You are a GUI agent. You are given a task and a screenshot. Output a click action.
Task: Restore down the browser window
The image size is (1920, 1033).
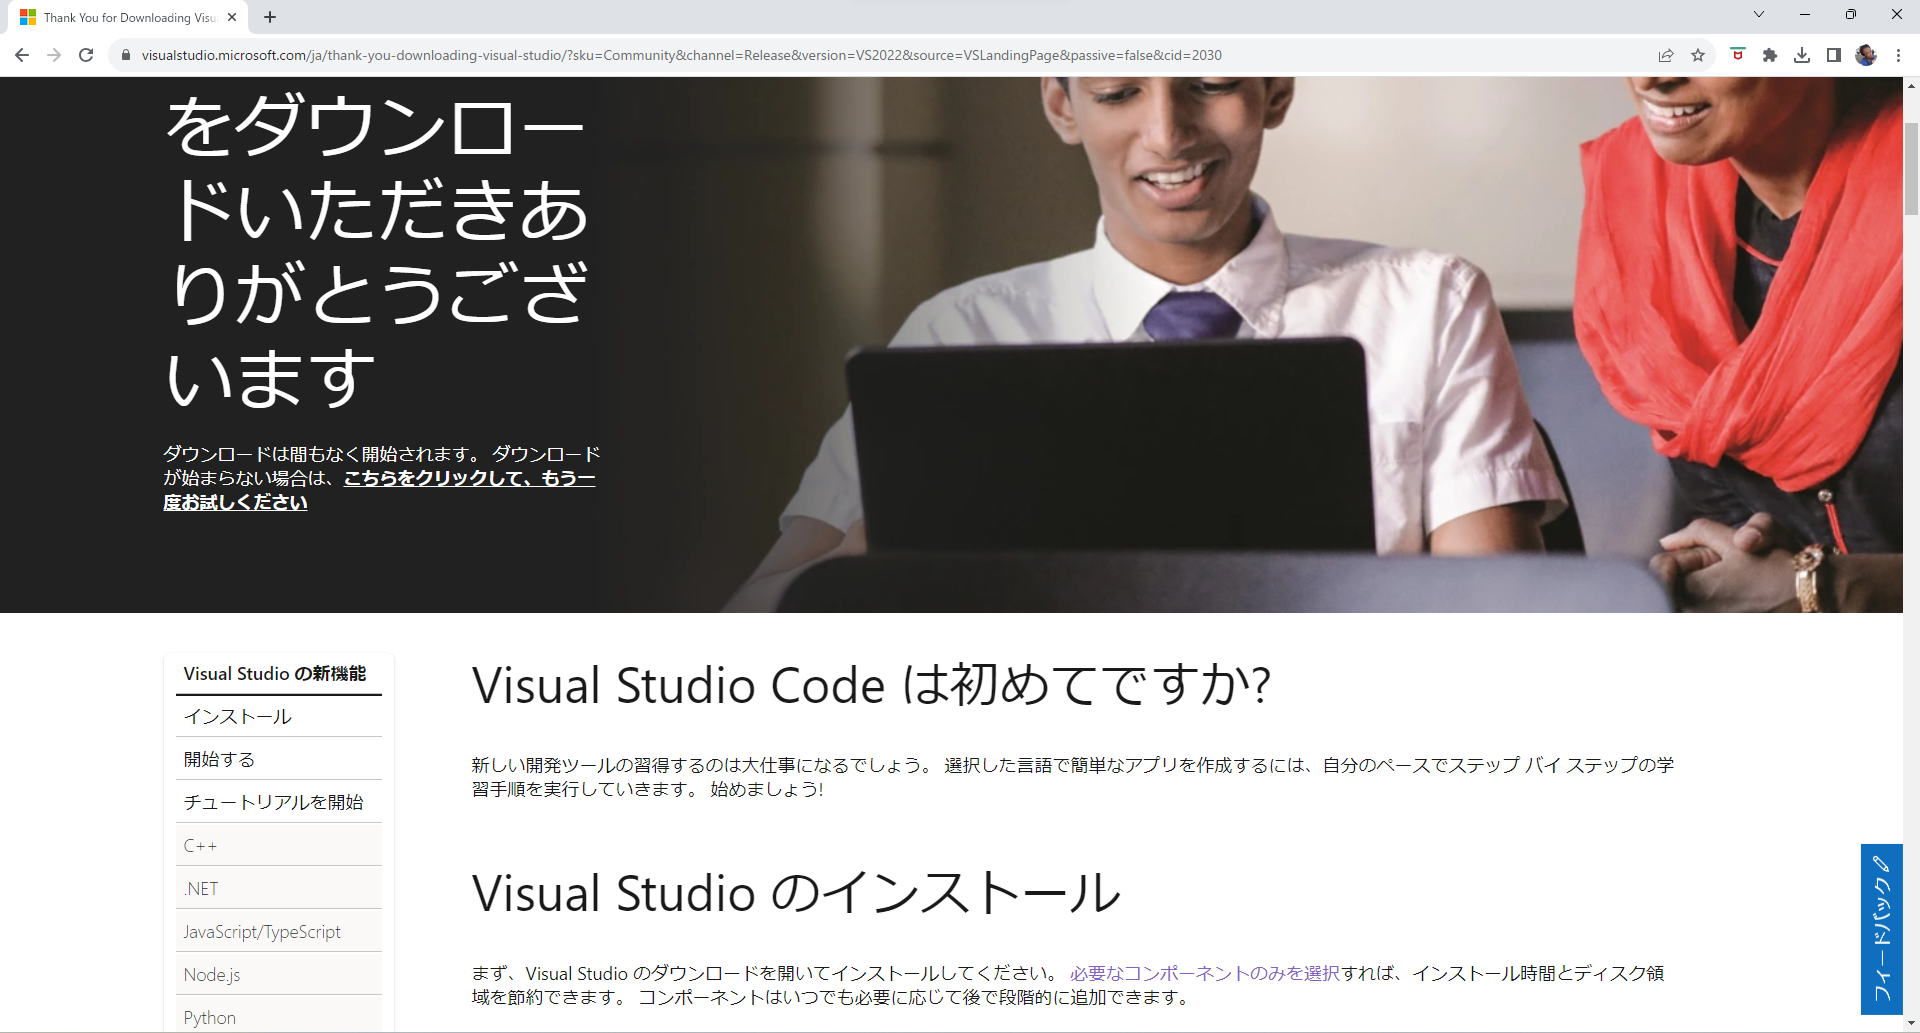(1850, 14)
